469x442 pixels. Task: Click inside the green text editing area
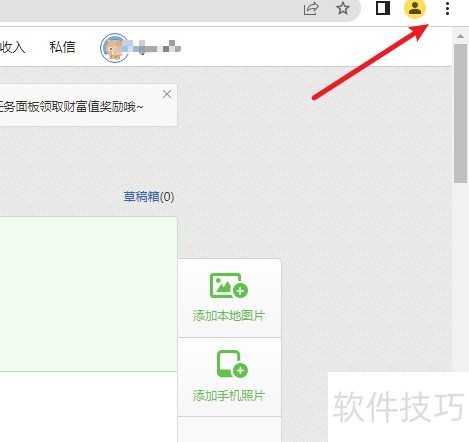click(88, 294)
